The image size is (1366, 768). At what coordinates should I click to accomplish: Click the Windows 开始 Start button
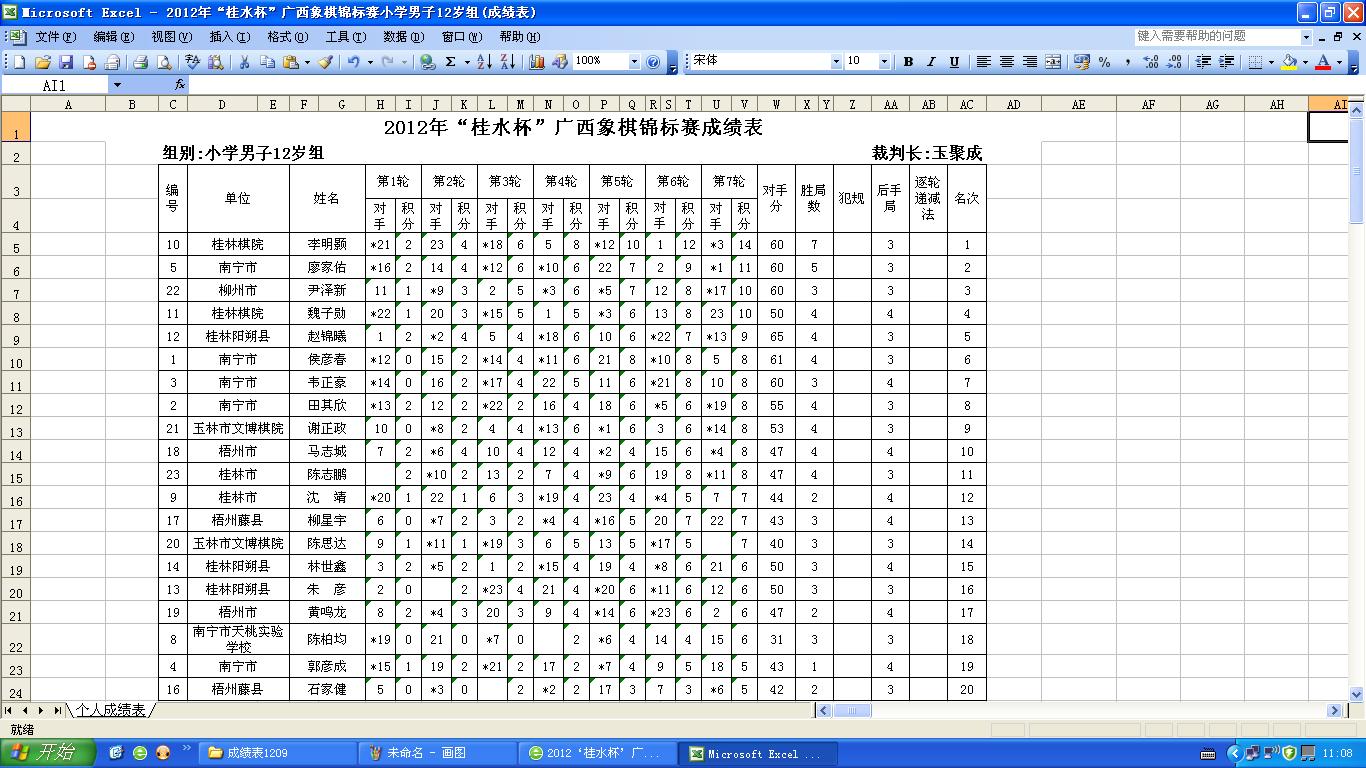[x=48, y=753]
